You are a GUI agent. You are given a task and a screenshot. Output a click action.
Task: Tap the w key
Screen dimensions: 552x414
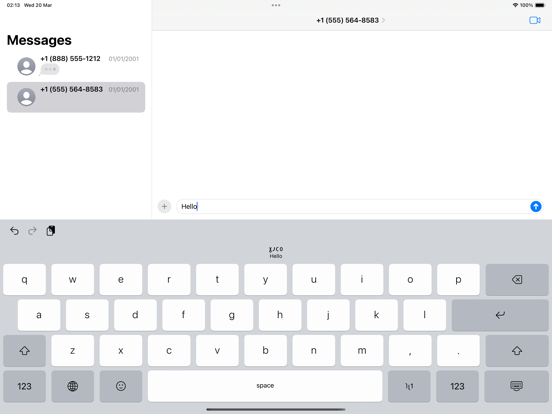73,280
